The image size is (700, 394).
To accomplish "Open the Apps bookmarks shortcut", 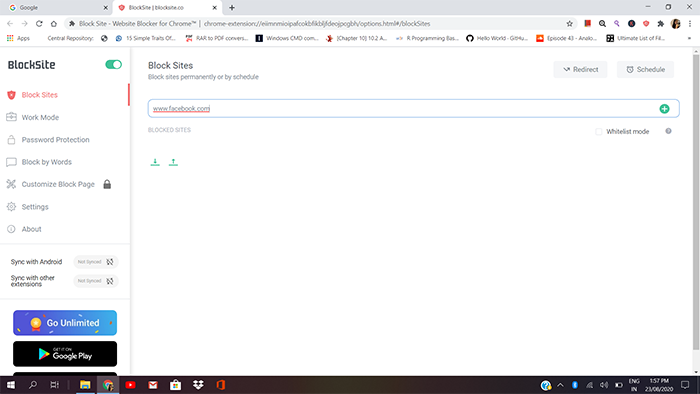I will (x=18, y=38).
